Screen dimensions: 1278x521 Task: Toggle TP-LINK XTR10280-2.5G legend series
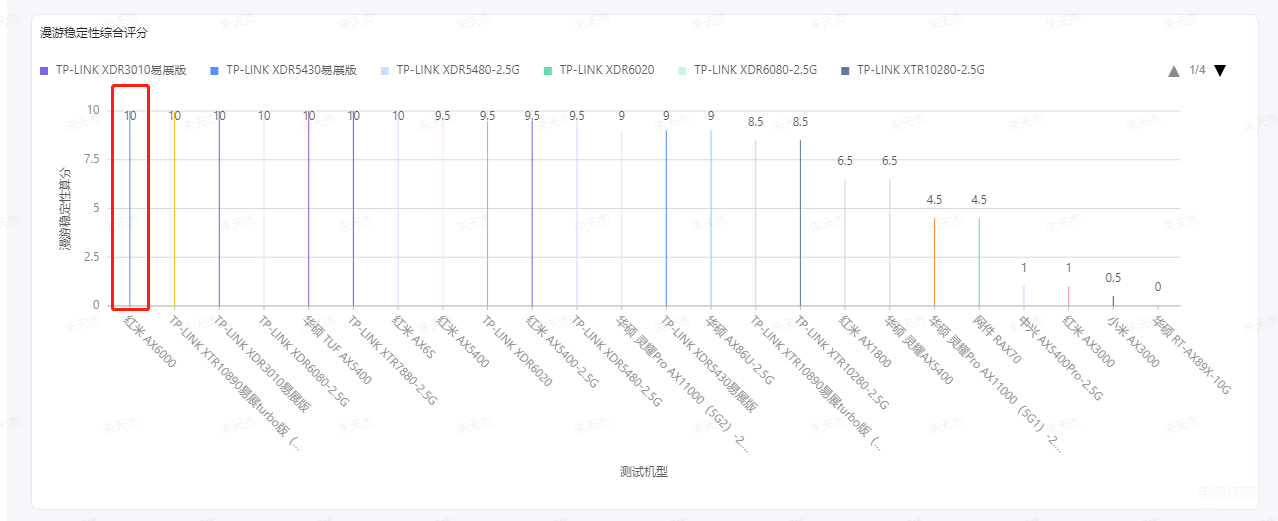(x=912, y=70)
